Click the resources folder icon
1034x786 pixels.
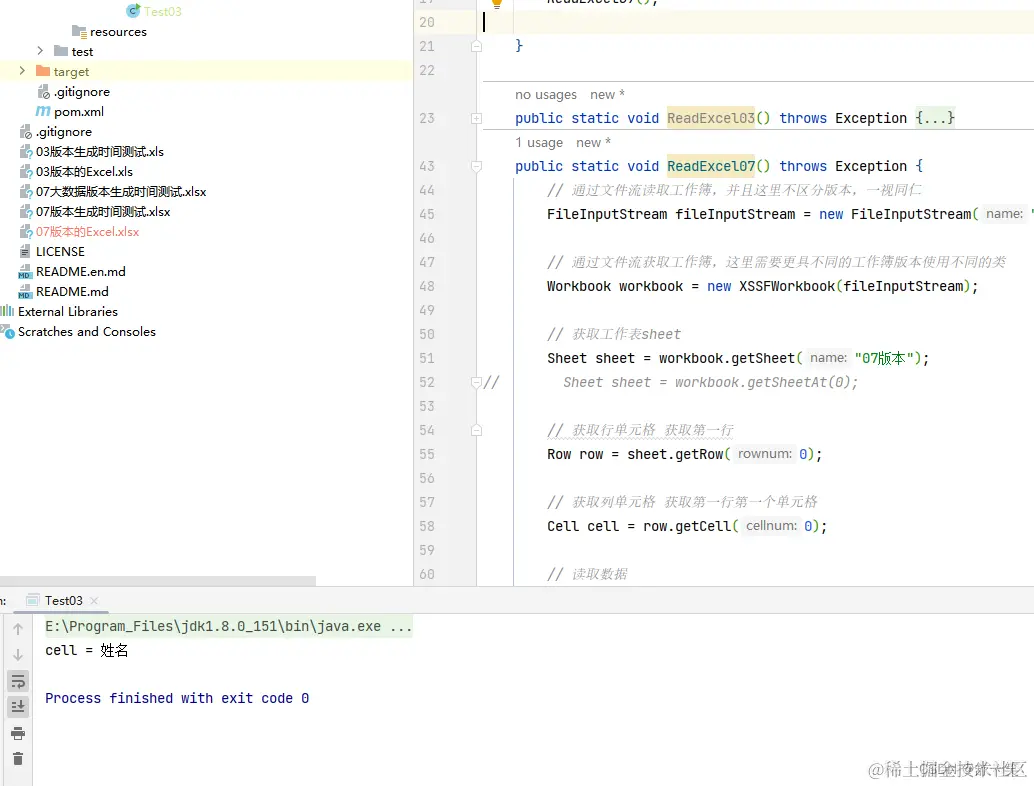pyautogui.click(x=79, y=31)
